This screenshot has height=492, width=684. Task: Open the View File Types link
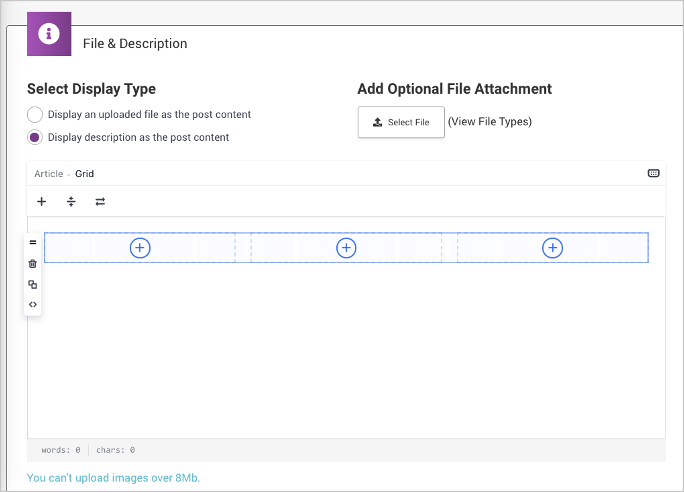(489, 122)
